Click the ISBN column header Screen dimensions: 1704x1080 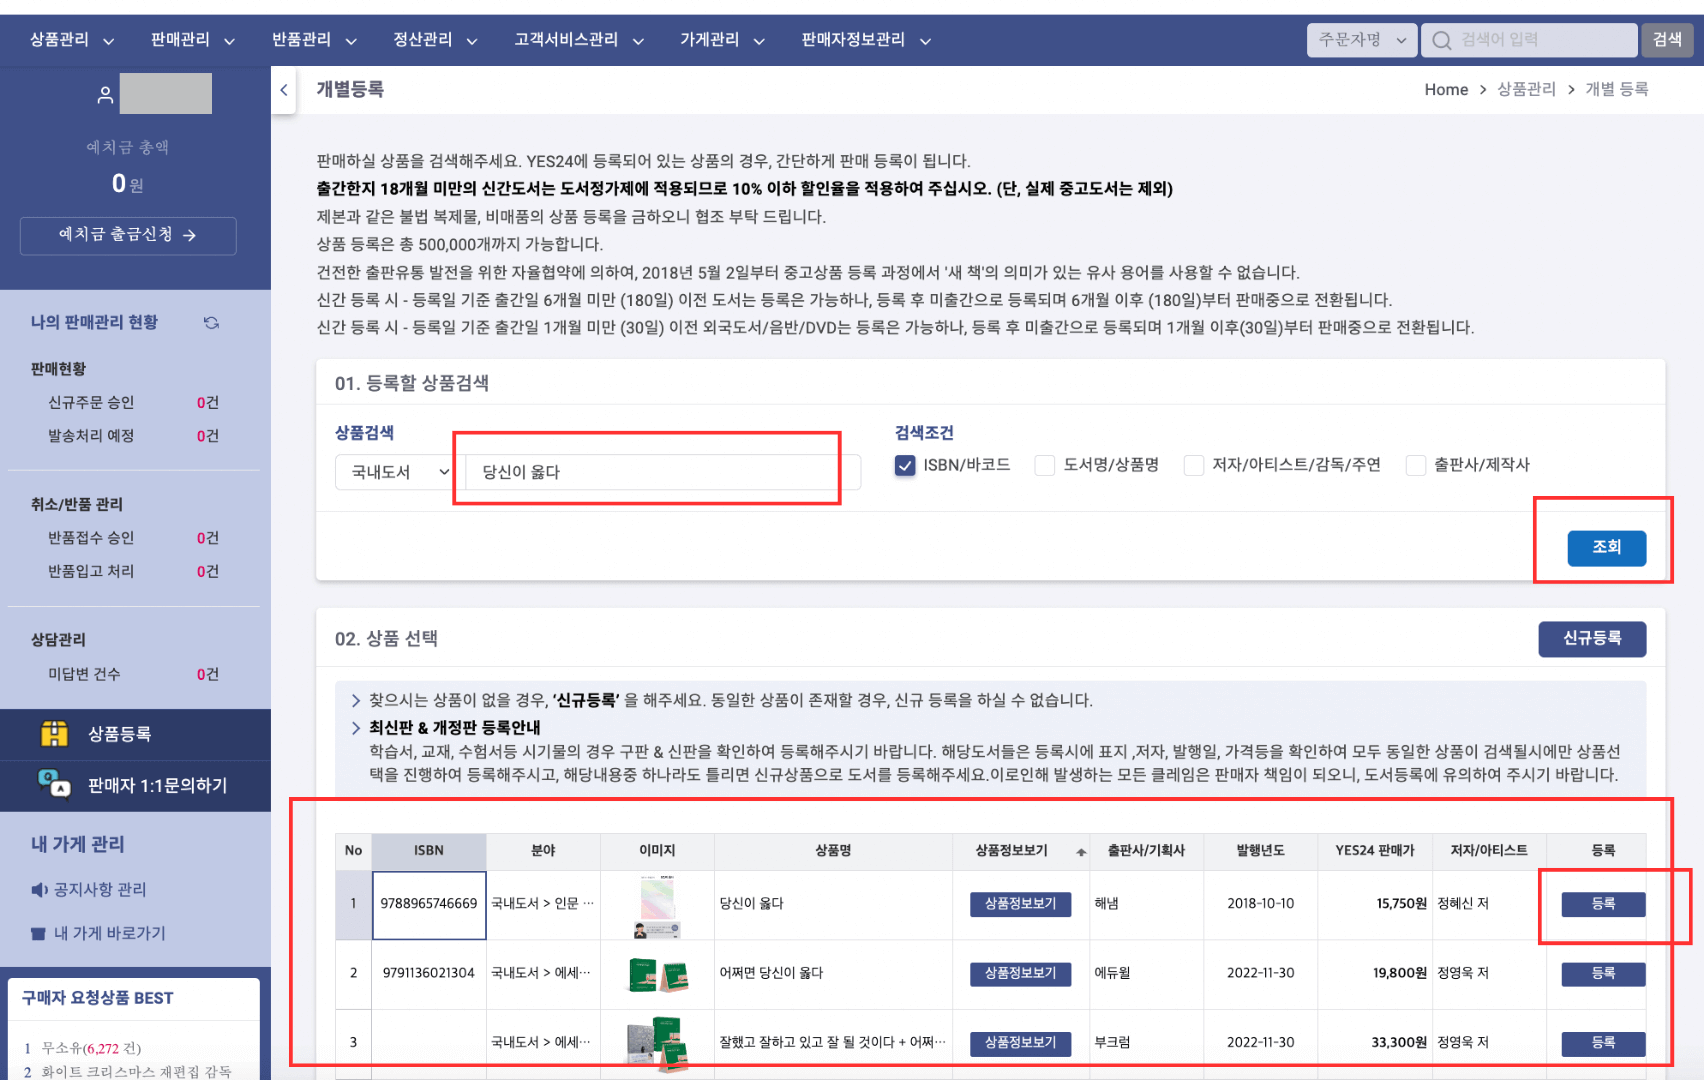click(429, 851)
